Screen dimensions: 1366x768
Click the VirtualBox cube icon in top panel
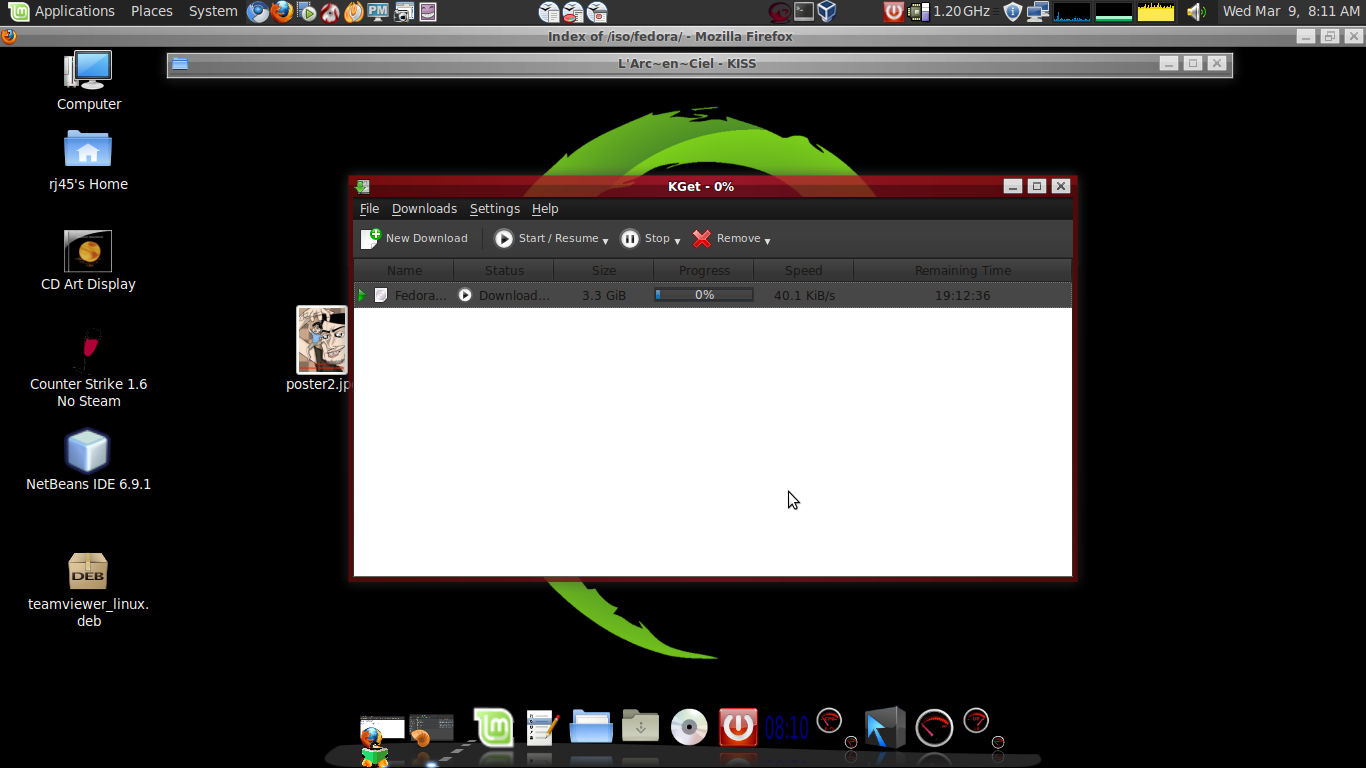click(827, 12)
